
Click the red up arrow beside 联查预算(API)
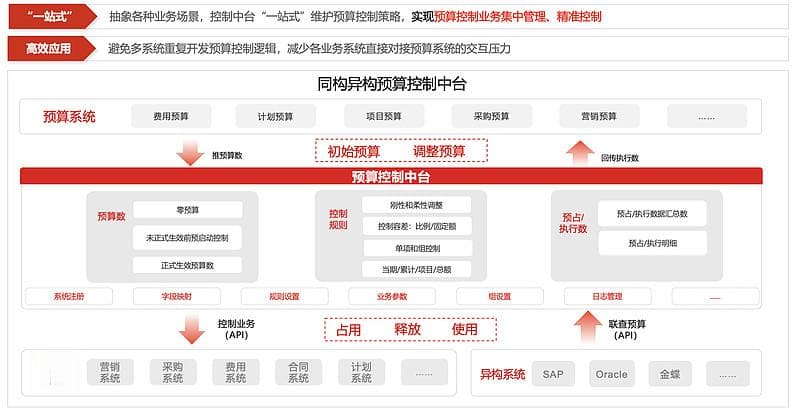point(588,327)
